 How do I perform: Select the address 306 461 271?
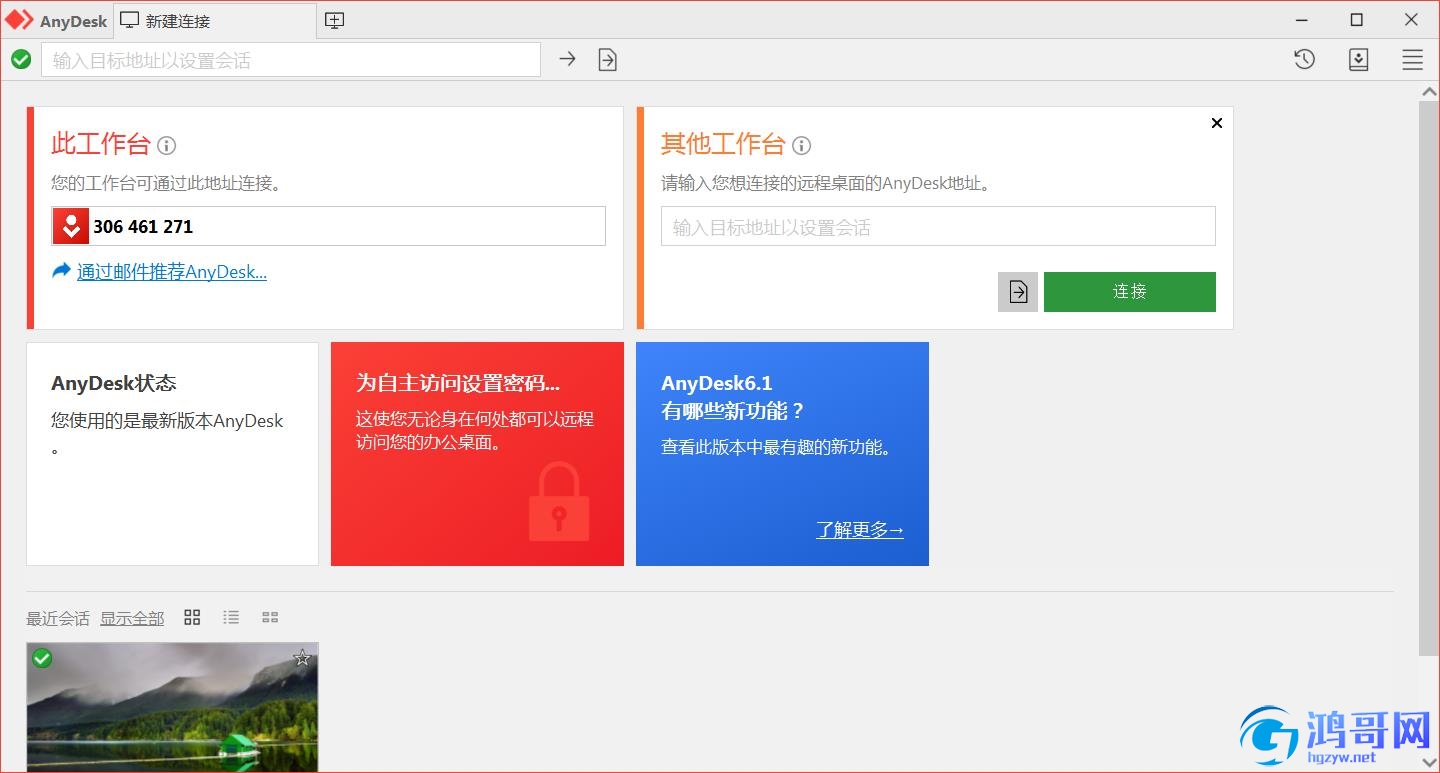(x=143, y=227)
